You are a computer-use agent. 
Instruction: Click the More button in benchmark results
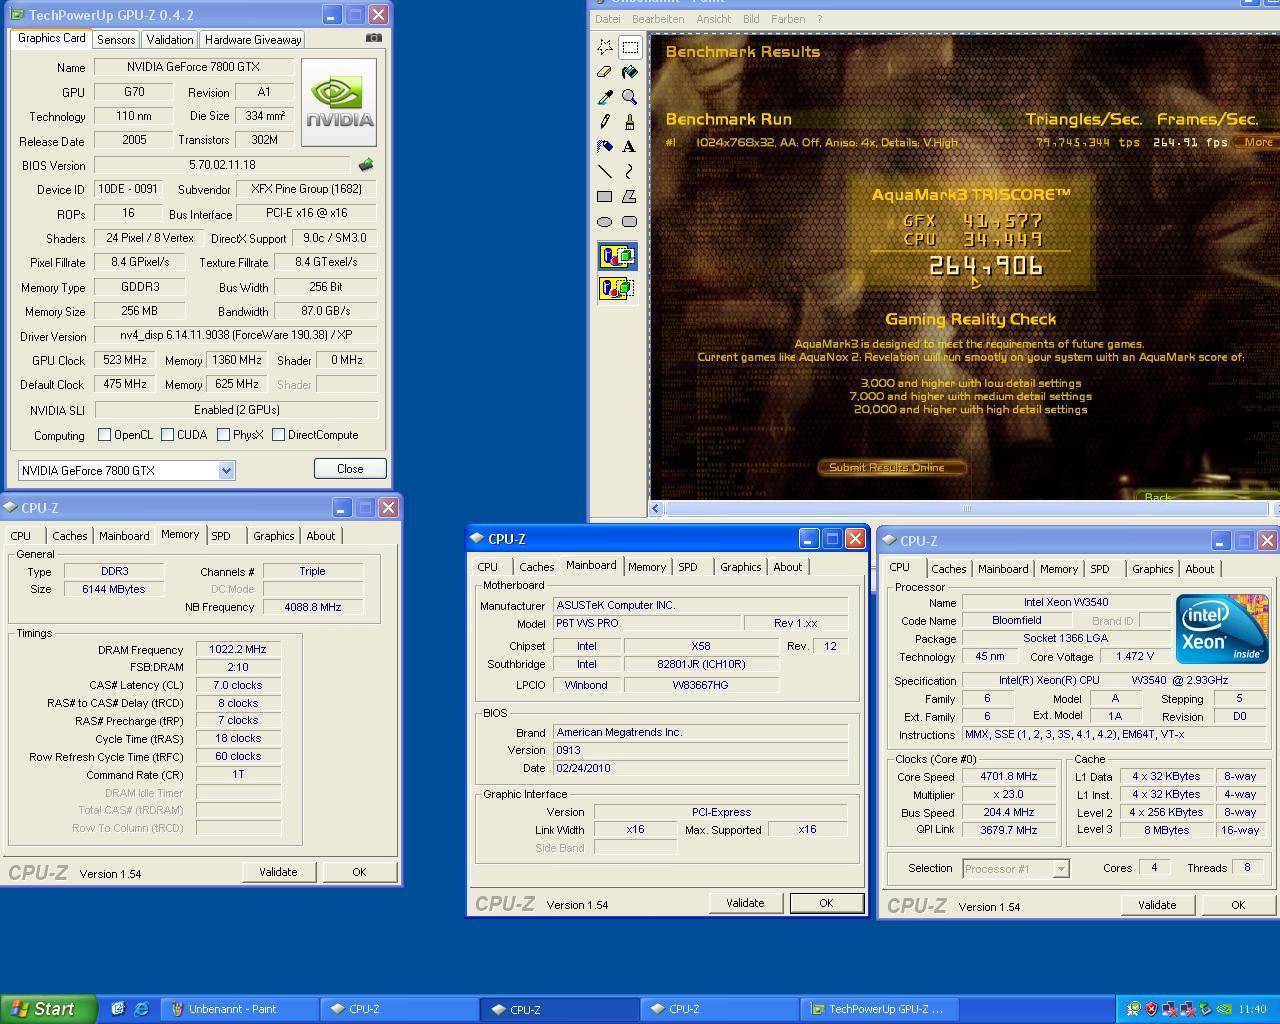click(x=1258, y=142)
